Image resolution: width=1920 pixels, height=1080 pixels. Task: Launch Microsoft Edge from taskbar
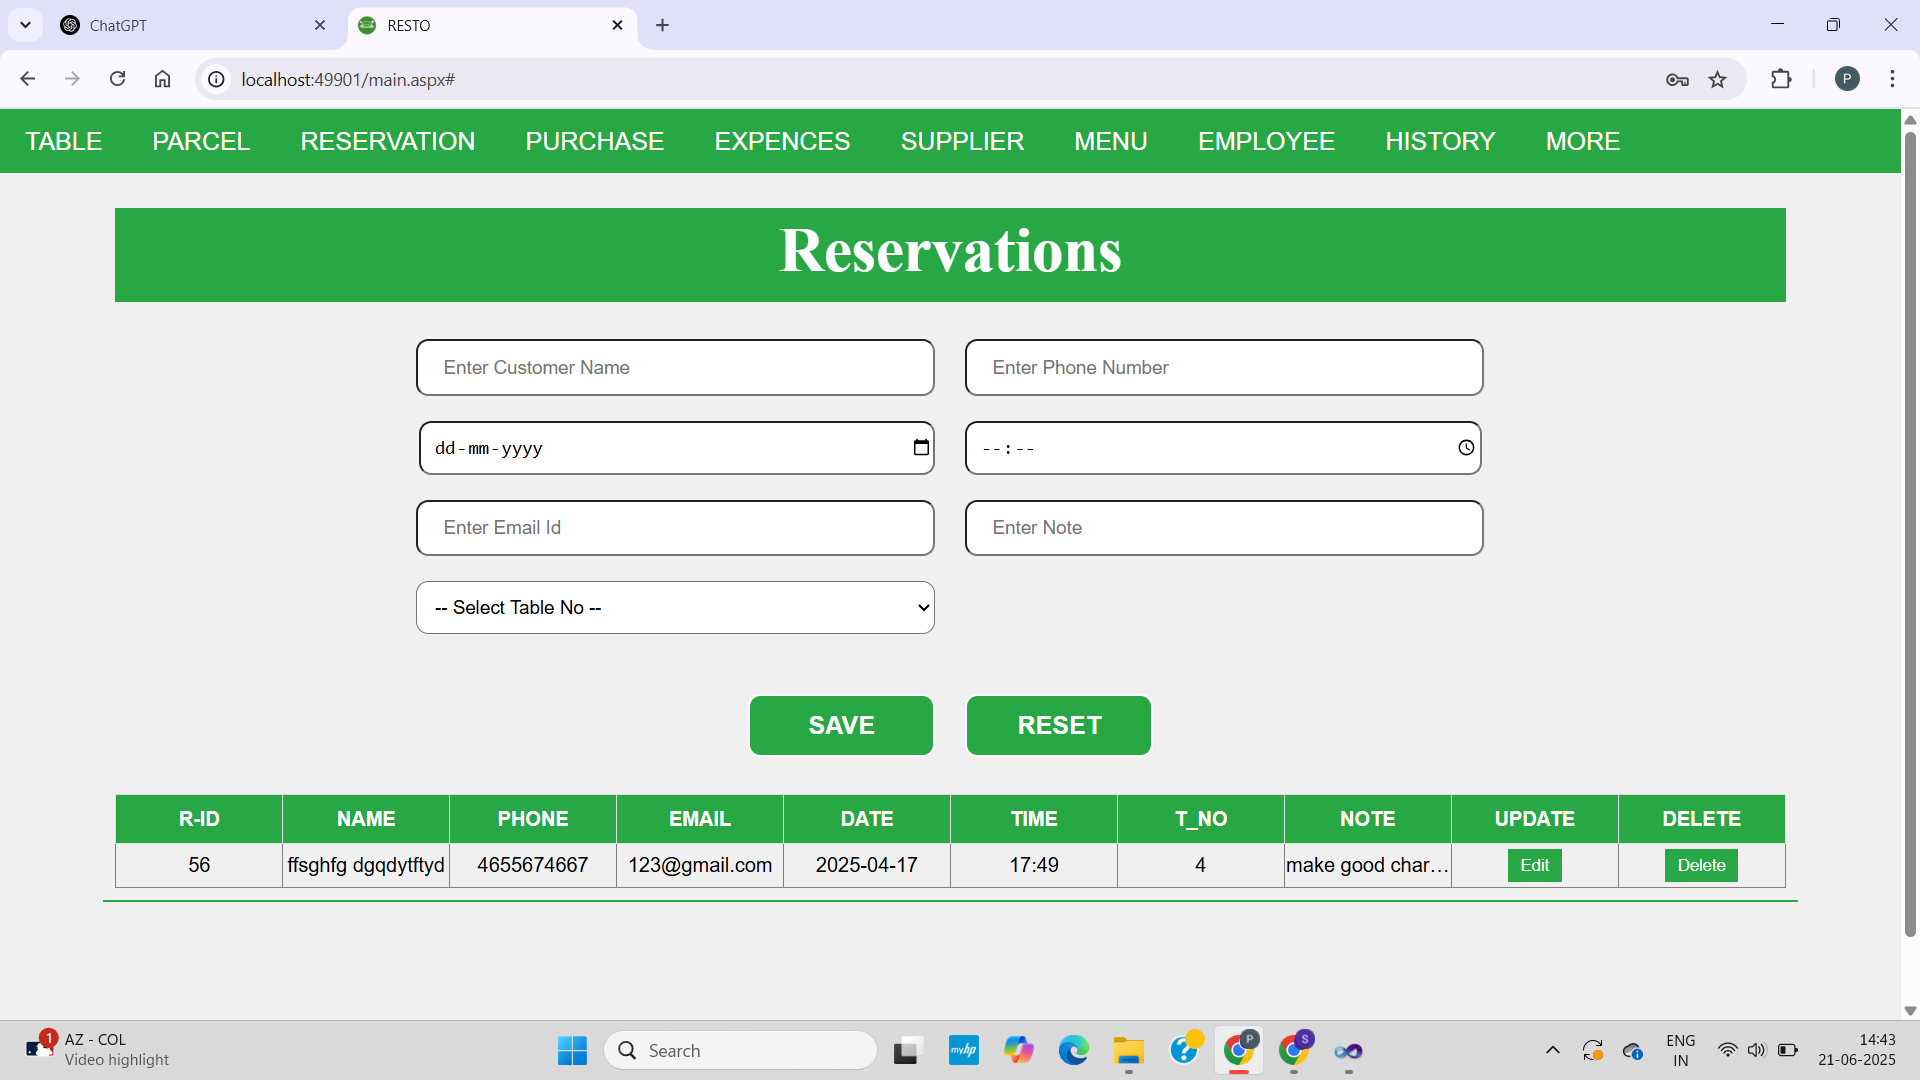pyautogui.click(x=1073, y=1050)
